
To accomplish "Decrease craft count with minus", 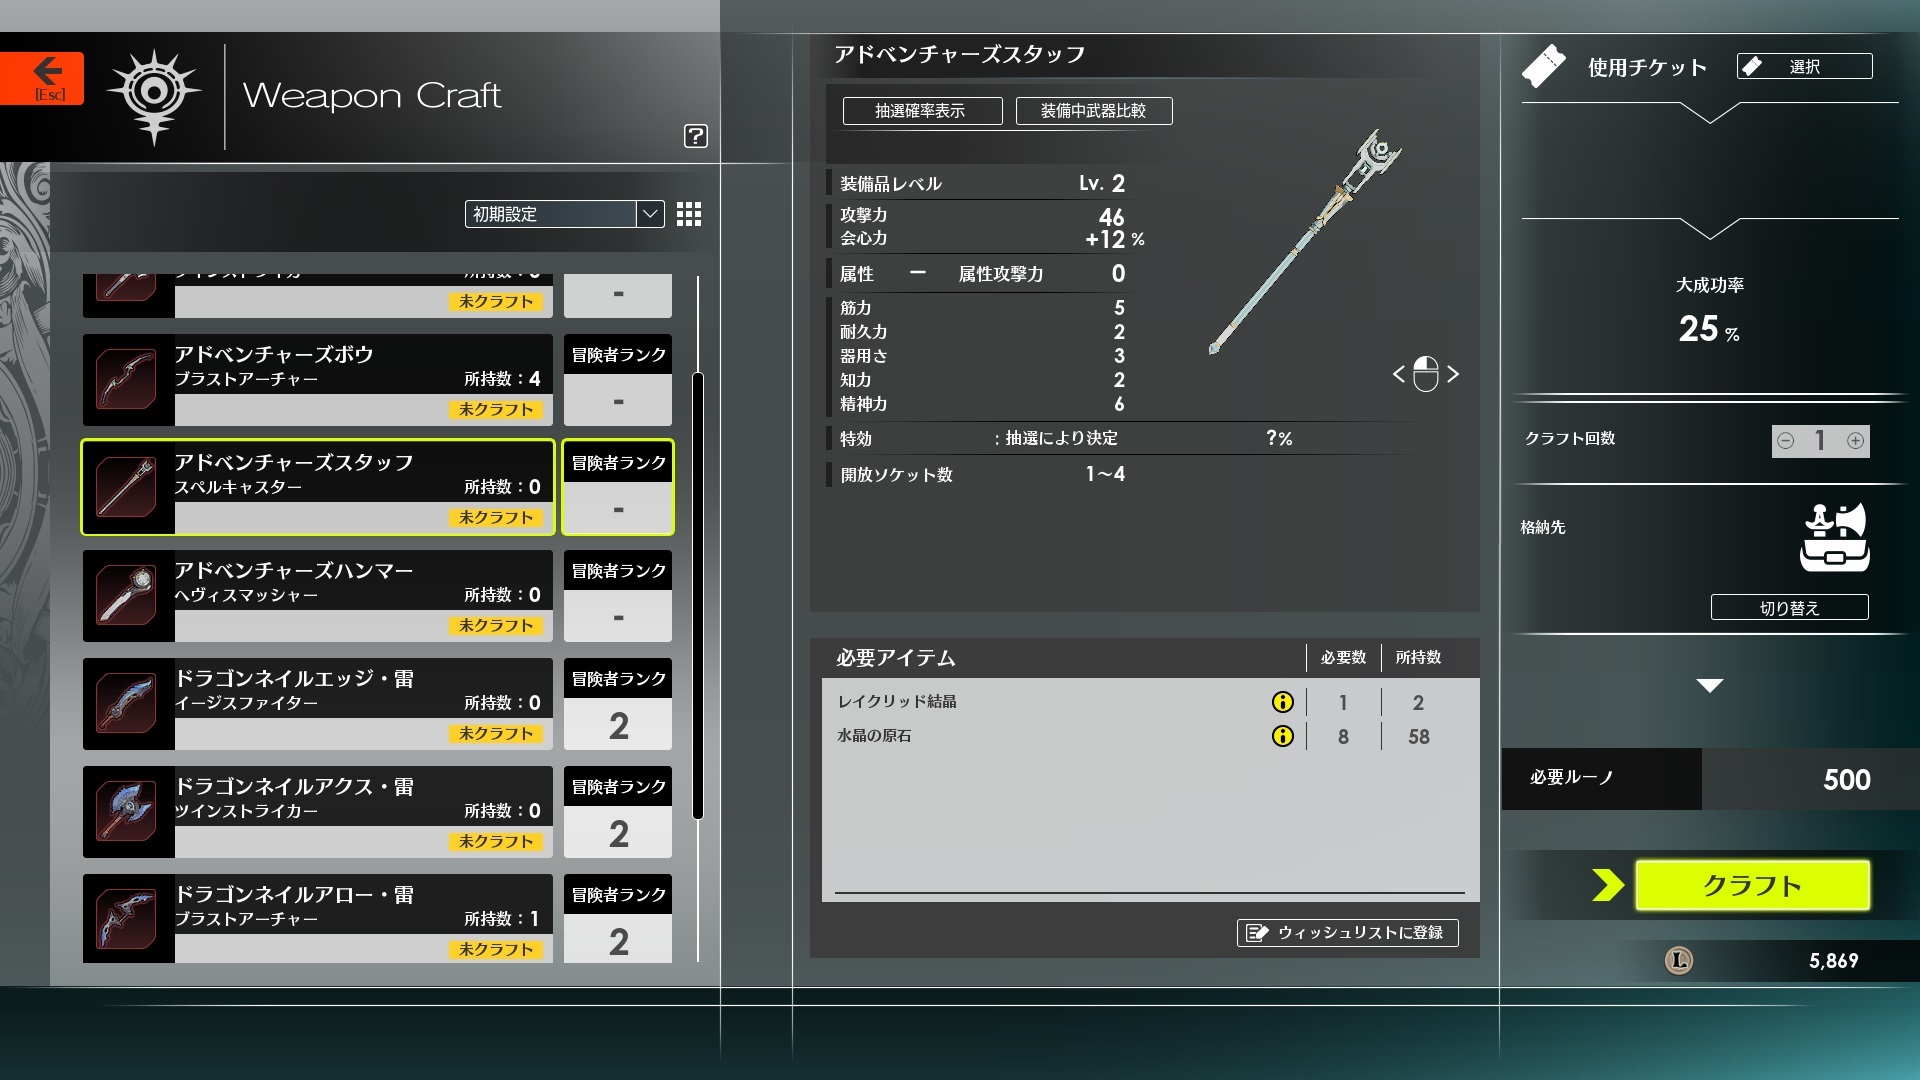I will point(1786,441).
